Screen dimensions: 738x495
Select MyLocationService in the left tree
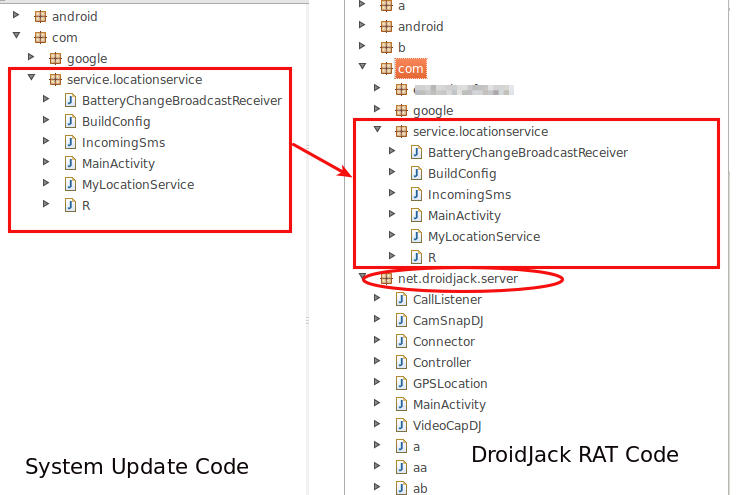tap(138, 184)
